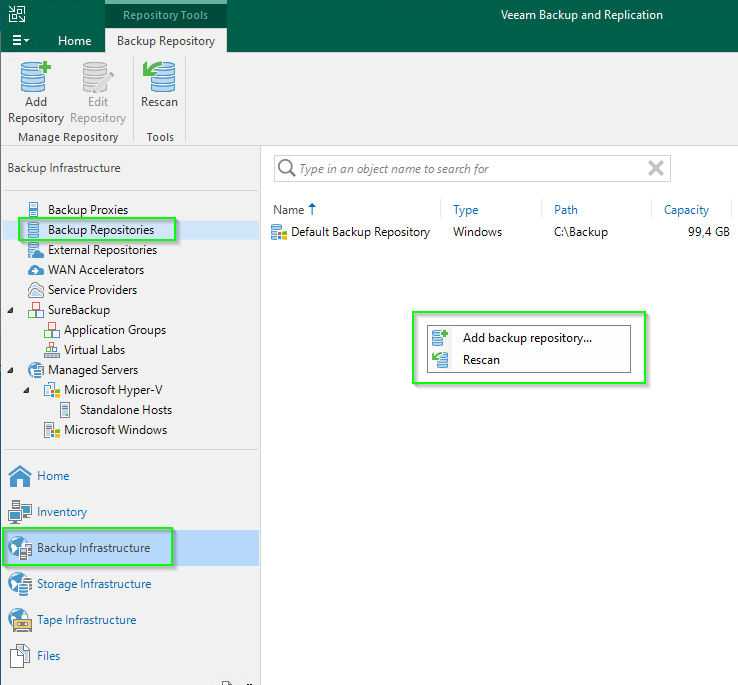This screenshot has width=738, height=685.
Task: Click the Tape Infrastructure view icon
Action: click(x=20, y=620)
